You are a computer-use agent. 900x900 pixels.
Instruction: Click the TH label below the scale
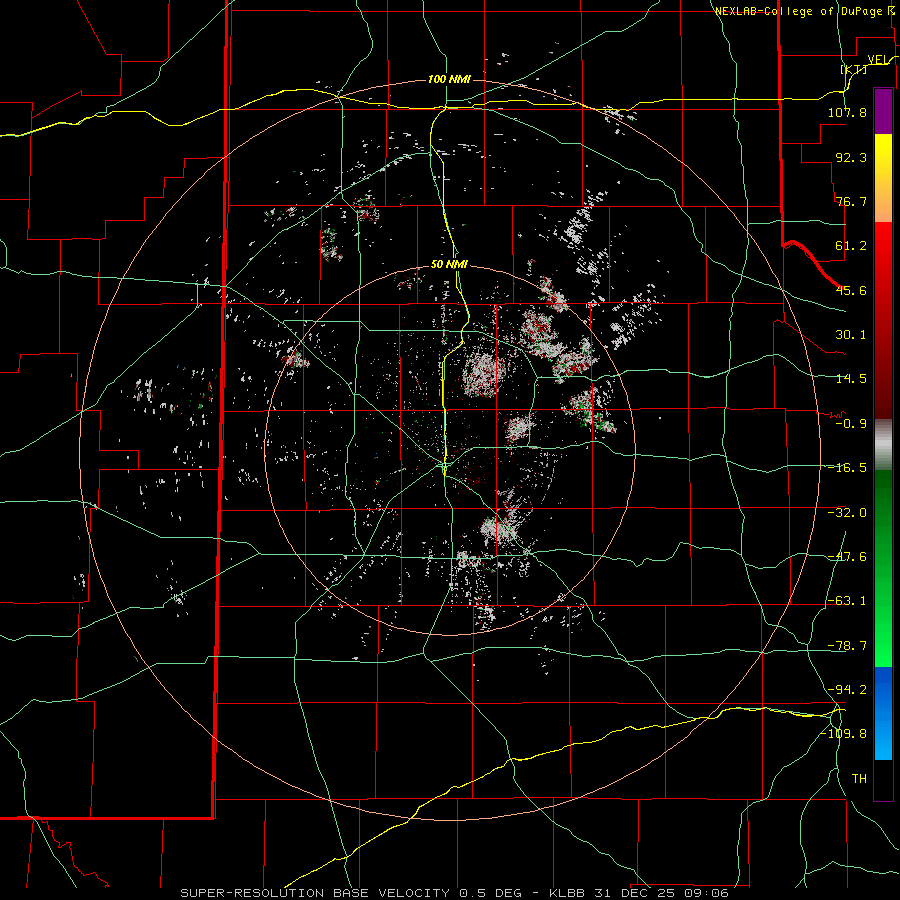[859, 779]
